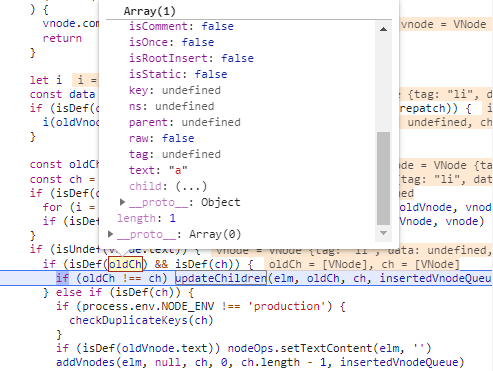Click nodeOps.setTextContent in the code
The width and height of the screenshot is (493, 371).
[x=299, y=348]
